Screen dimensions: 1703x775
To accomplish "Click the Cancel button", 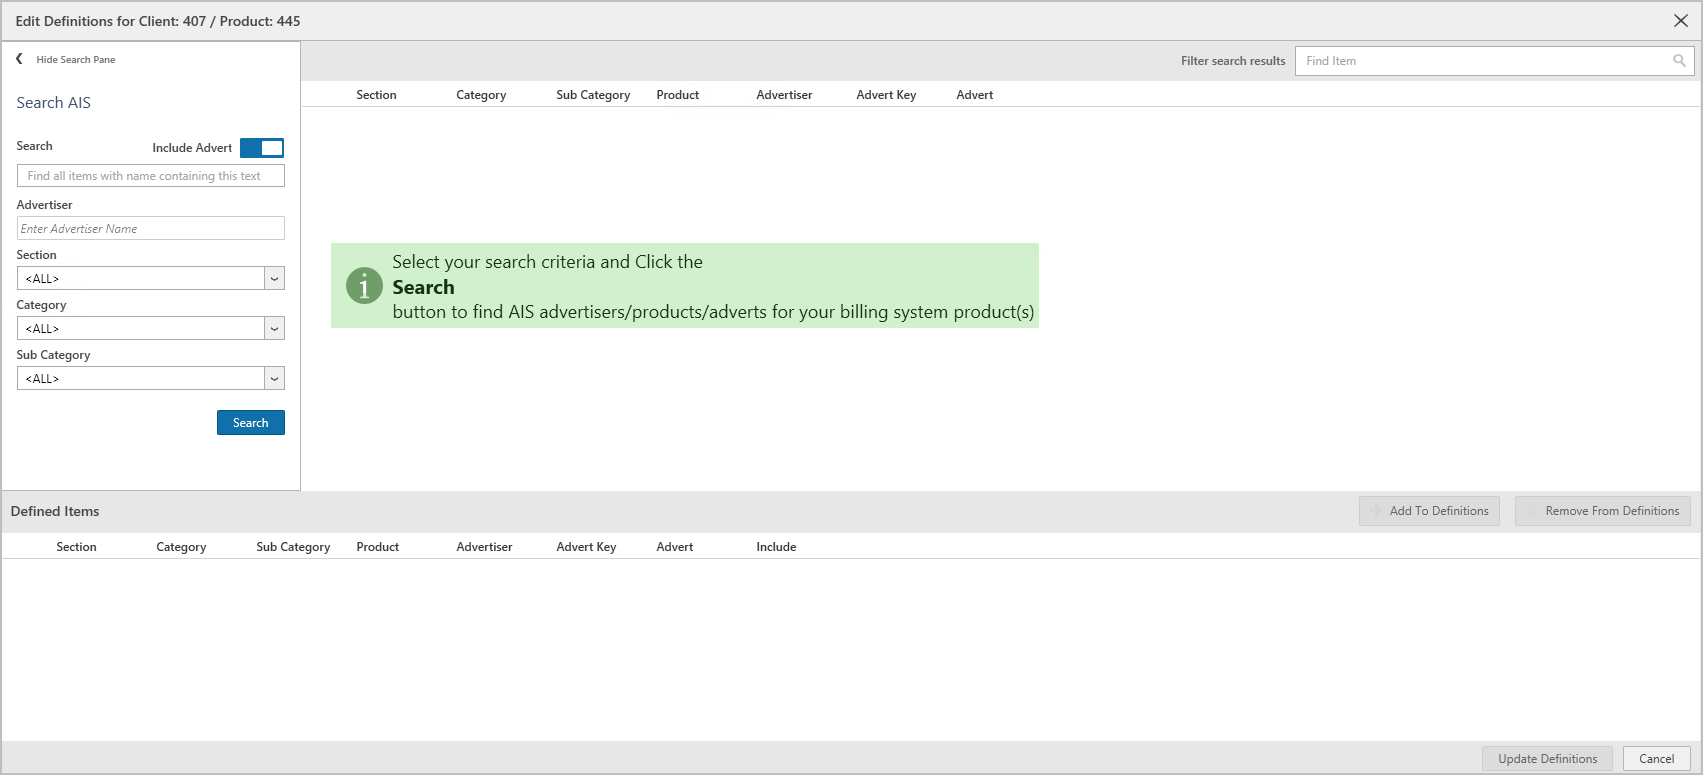I will 1656,759.
